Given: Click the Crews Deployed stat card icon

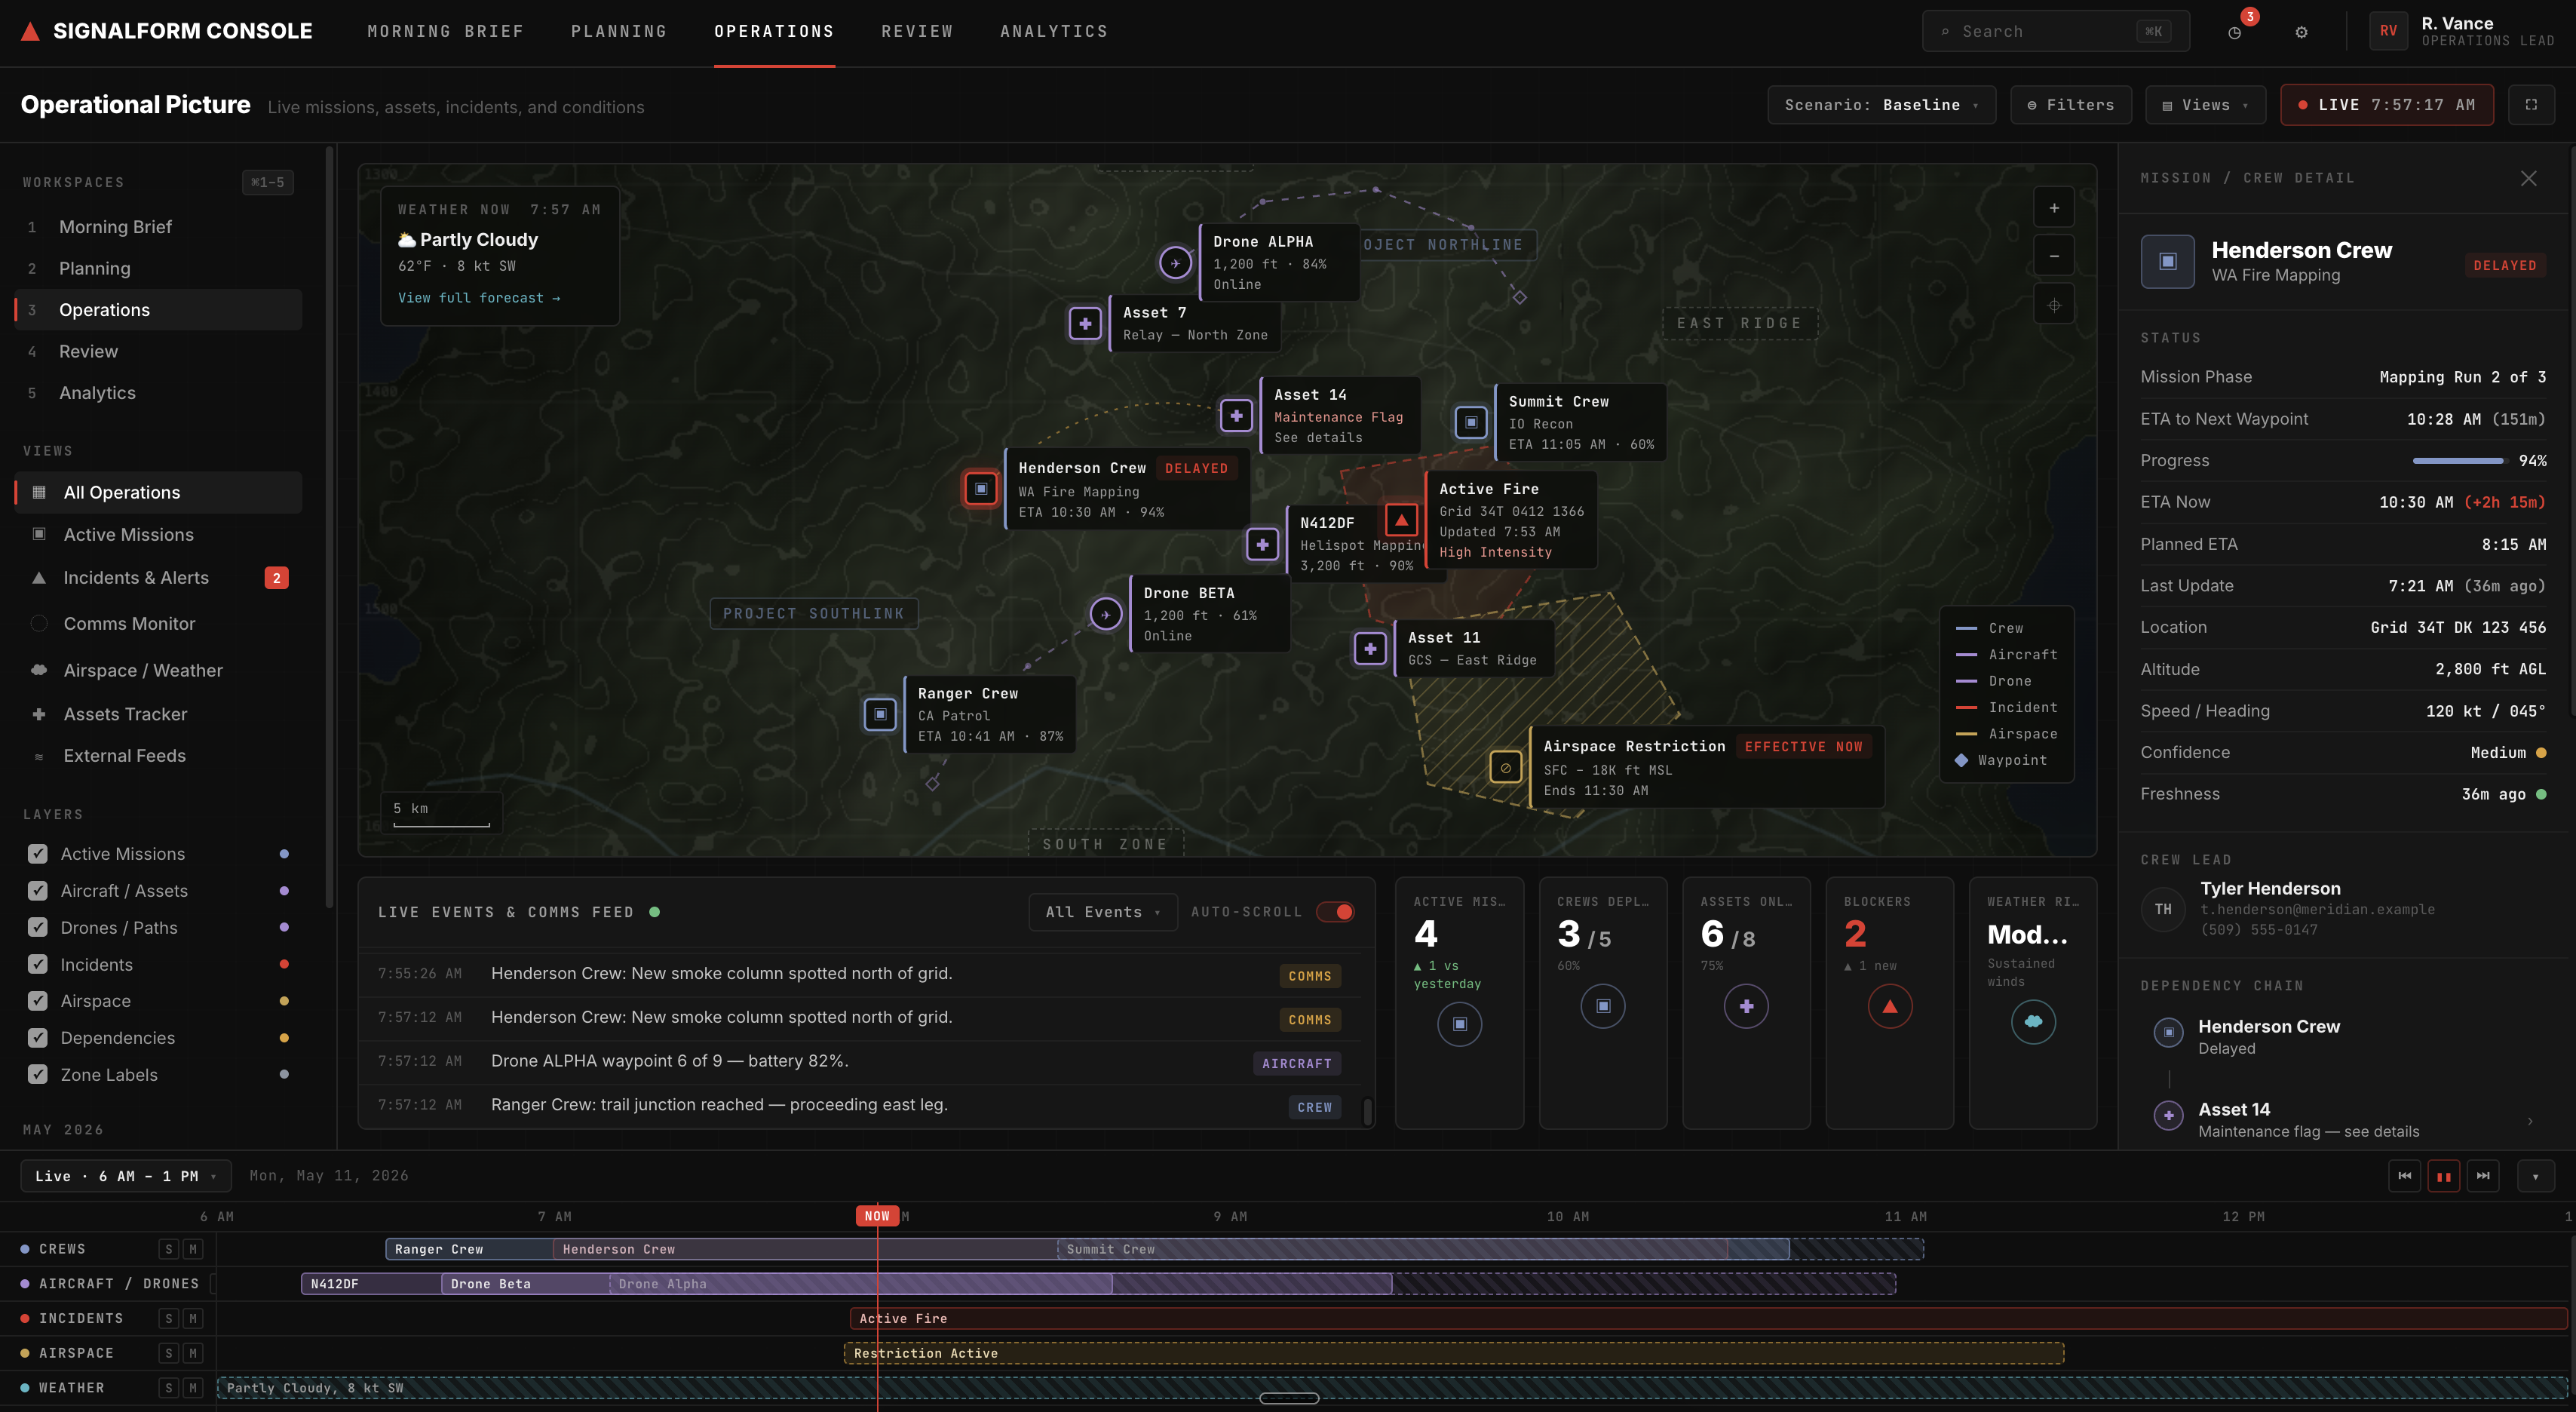Looking at the screenshot, I should coord(1603,1006).
